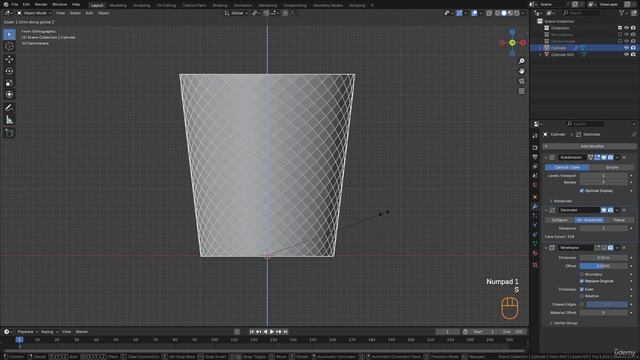Expand the Vertex Group section
The image size is (640, 360).
[564, 323]
